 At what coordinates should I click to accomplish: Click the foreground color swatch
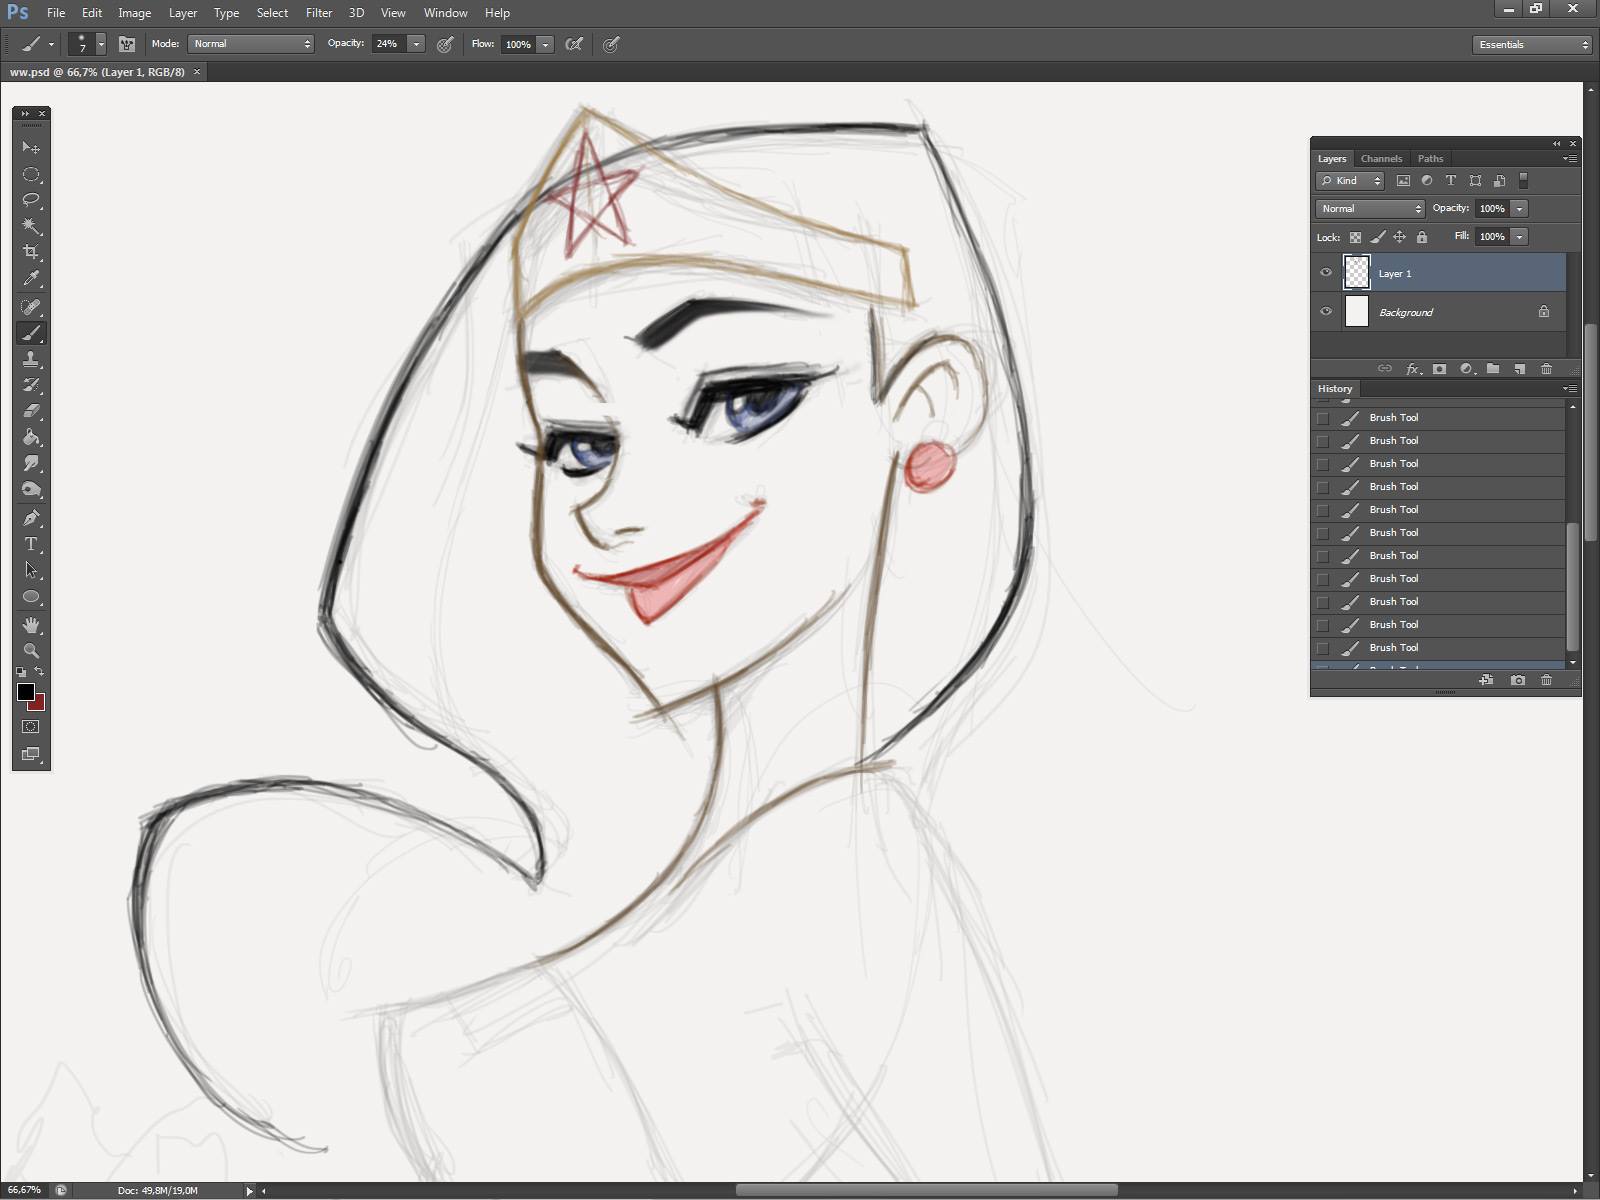pyautogui.click(x=26, y=692)
